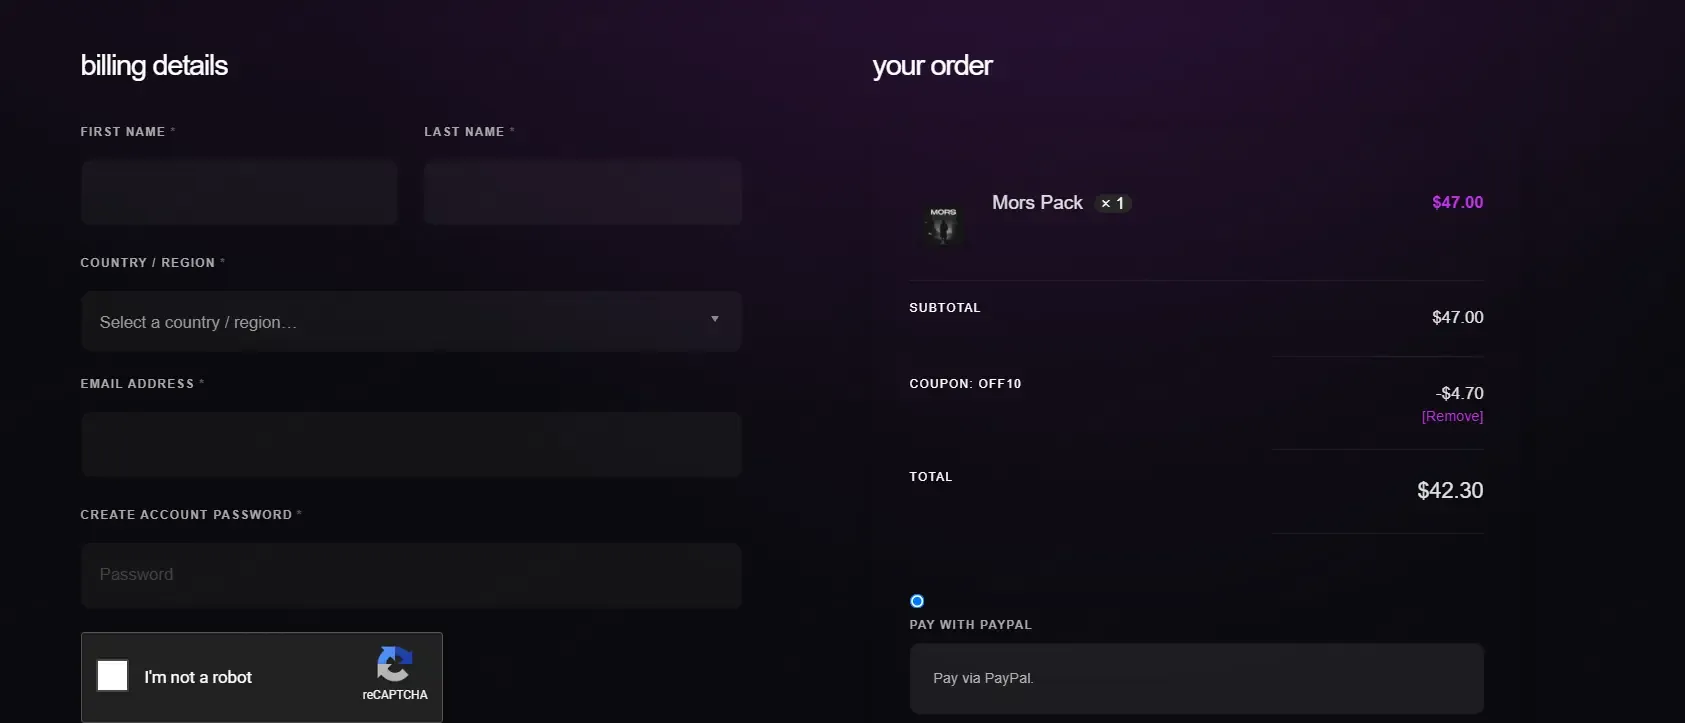
Task: Check the I'm not a robot box
Action: [113, 676]
